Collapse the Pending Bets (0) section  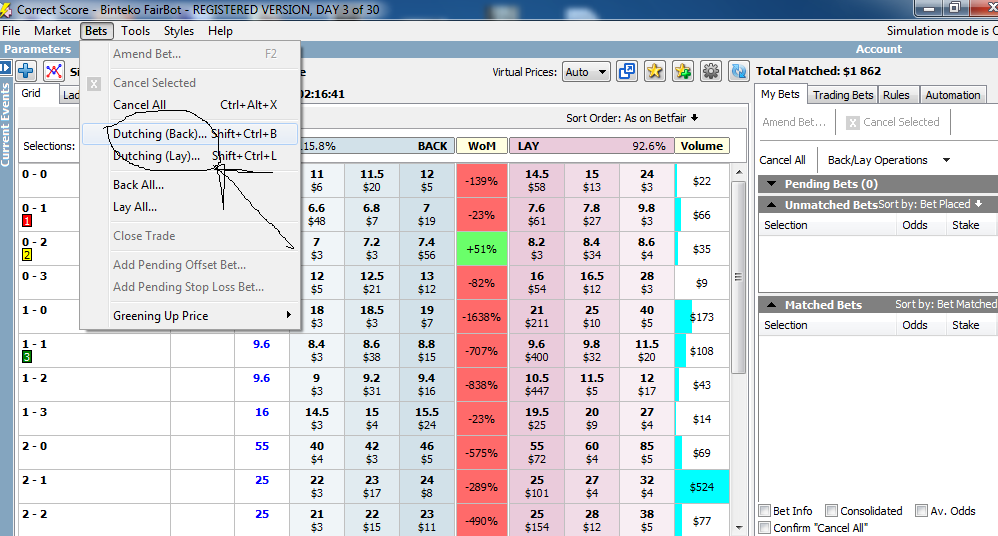pos(772,184)
